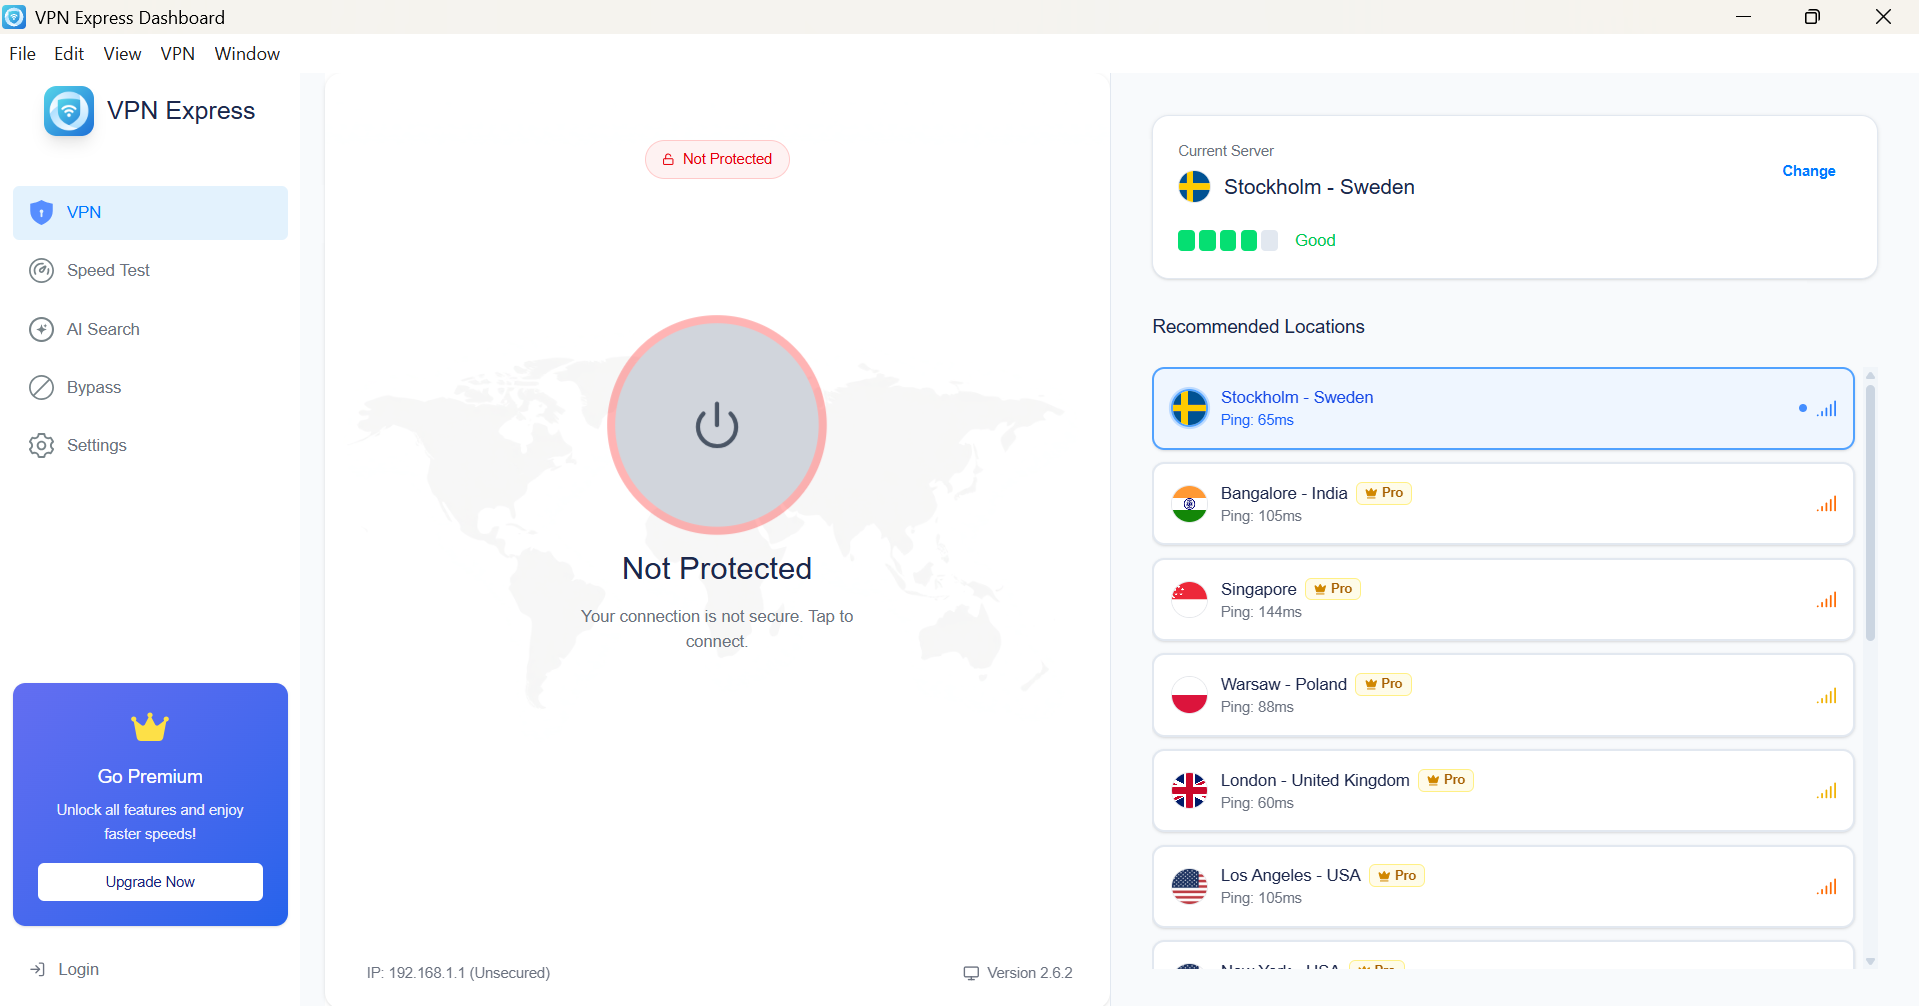The width and height of the screenshot is (1919, 1006).
Task: Click the login arrow icon
Action: coord(38,969)
